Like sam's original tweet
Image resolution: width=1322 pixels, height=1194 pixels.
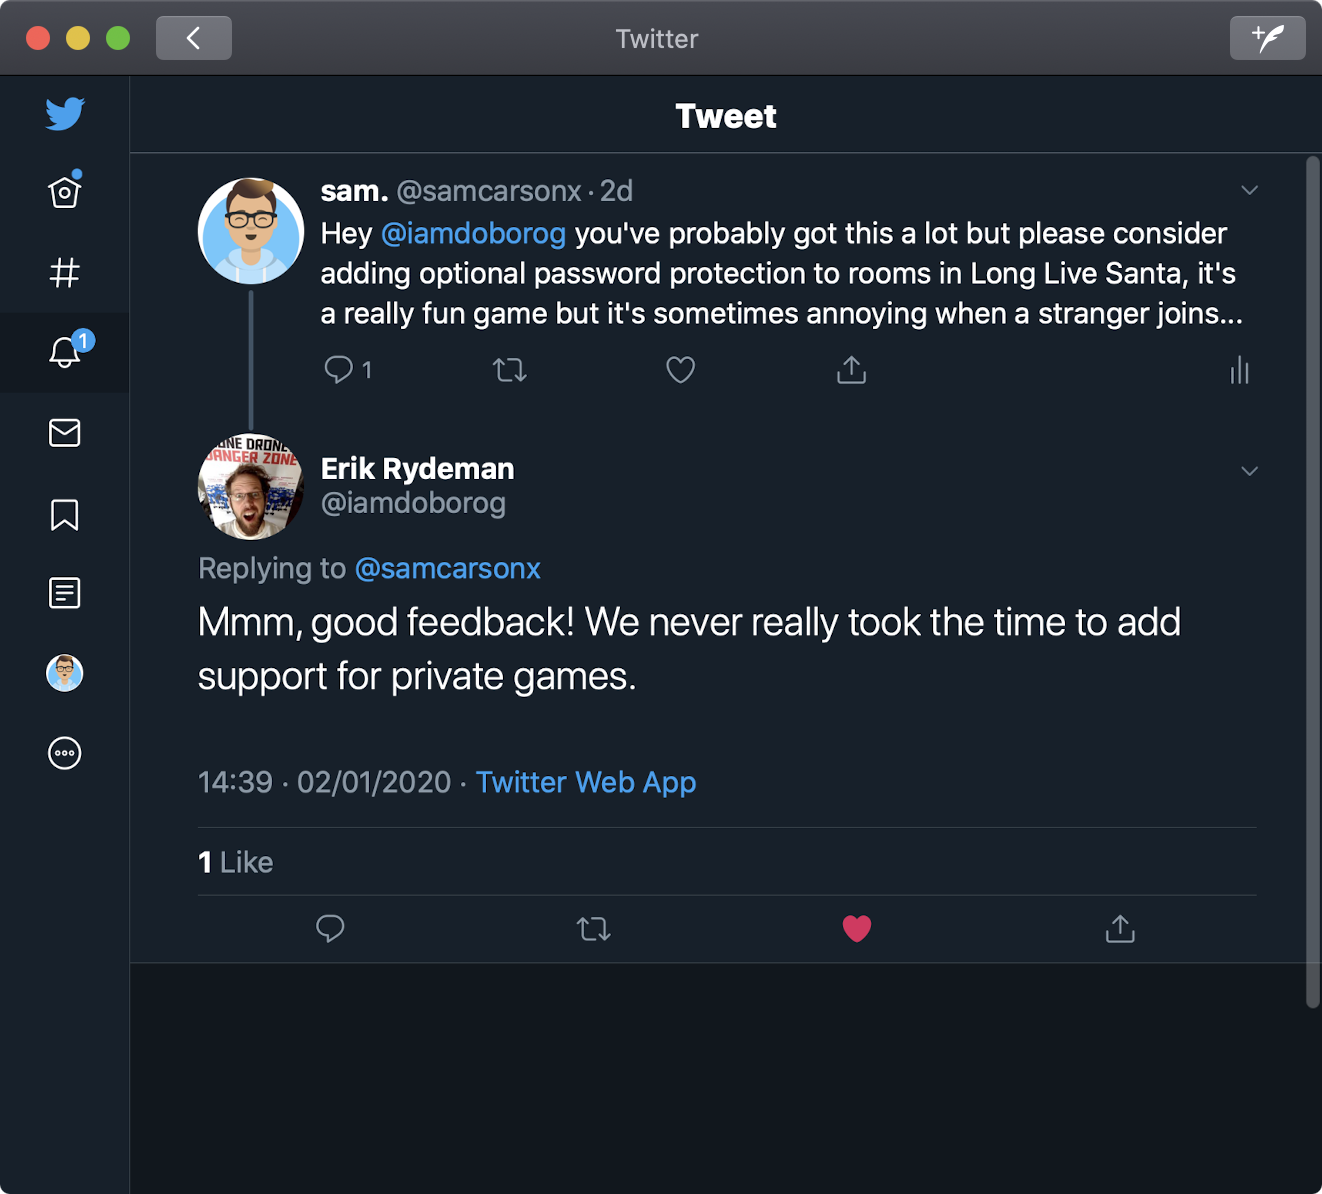pyautogui.click(x=680, y=371)
